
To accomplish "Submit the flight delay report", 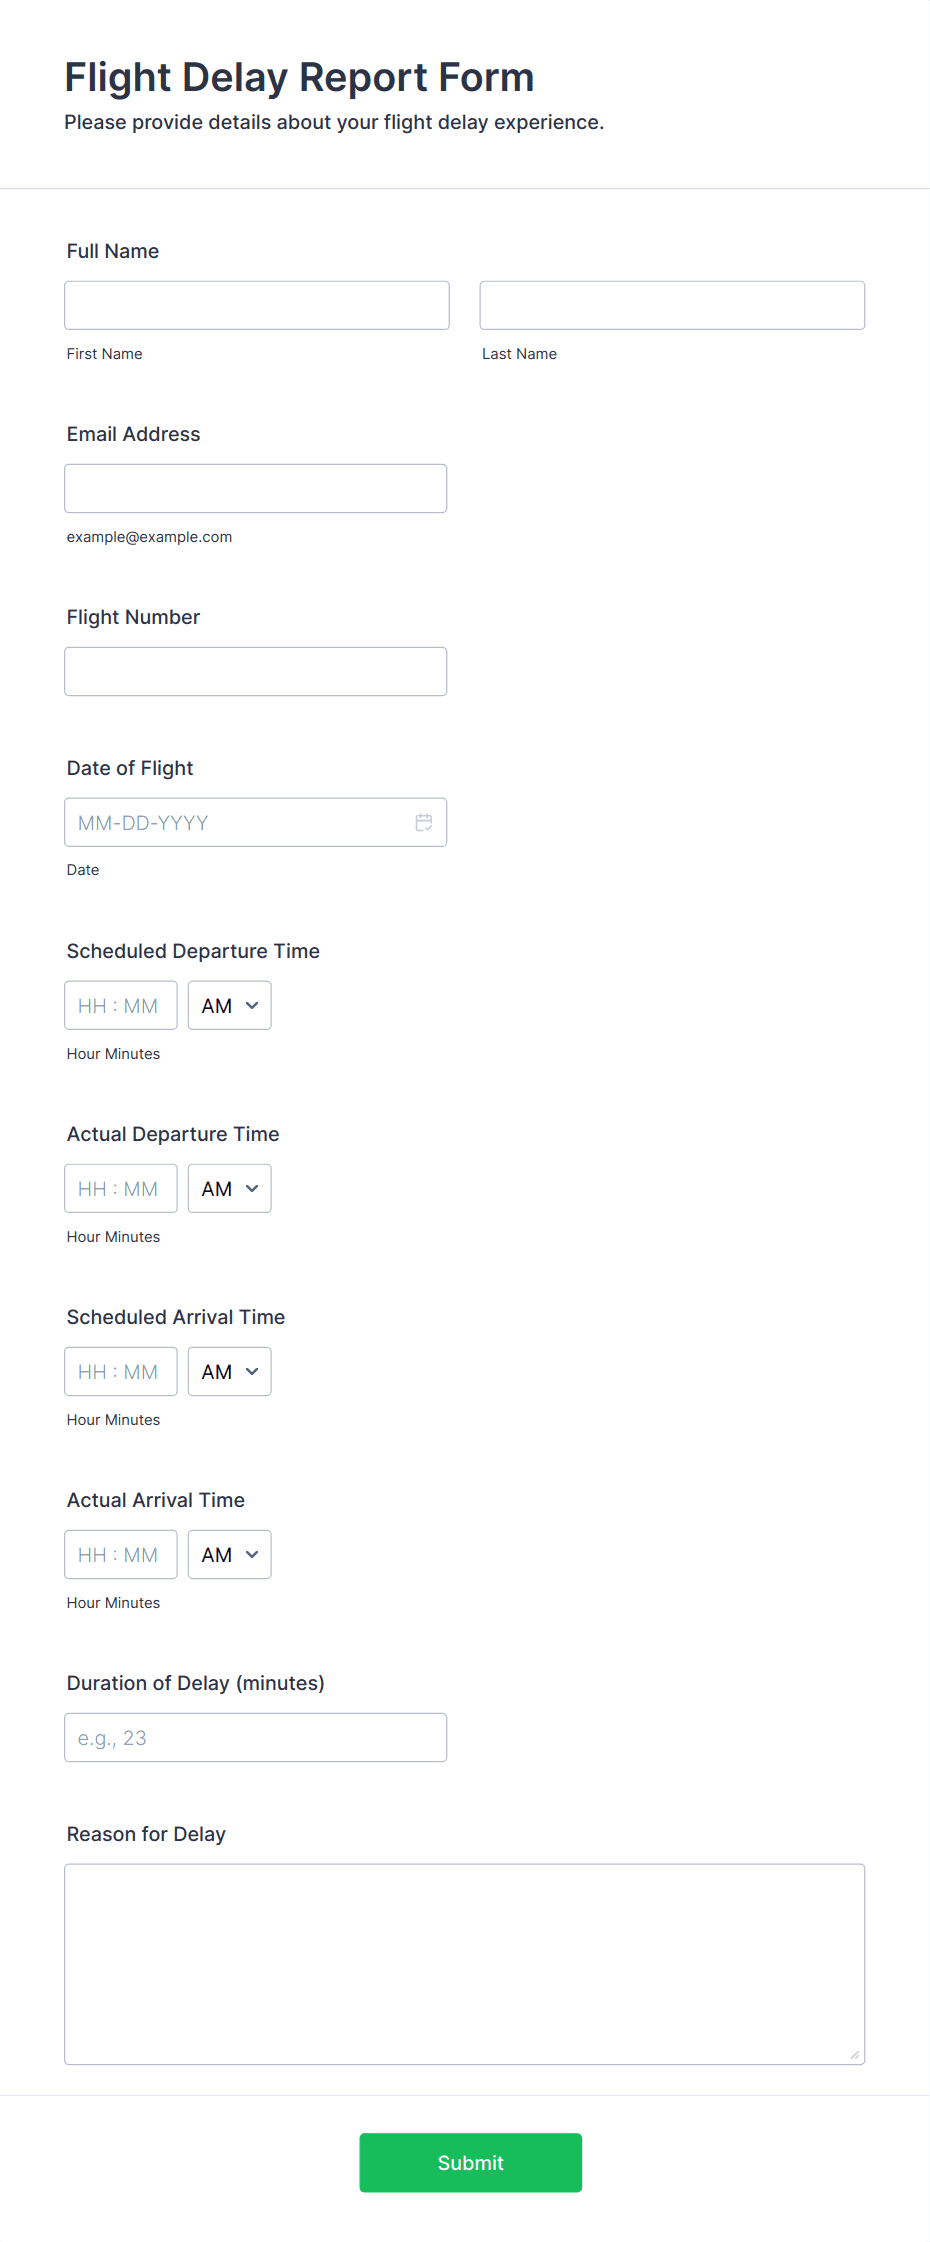I will (471, 2162).
